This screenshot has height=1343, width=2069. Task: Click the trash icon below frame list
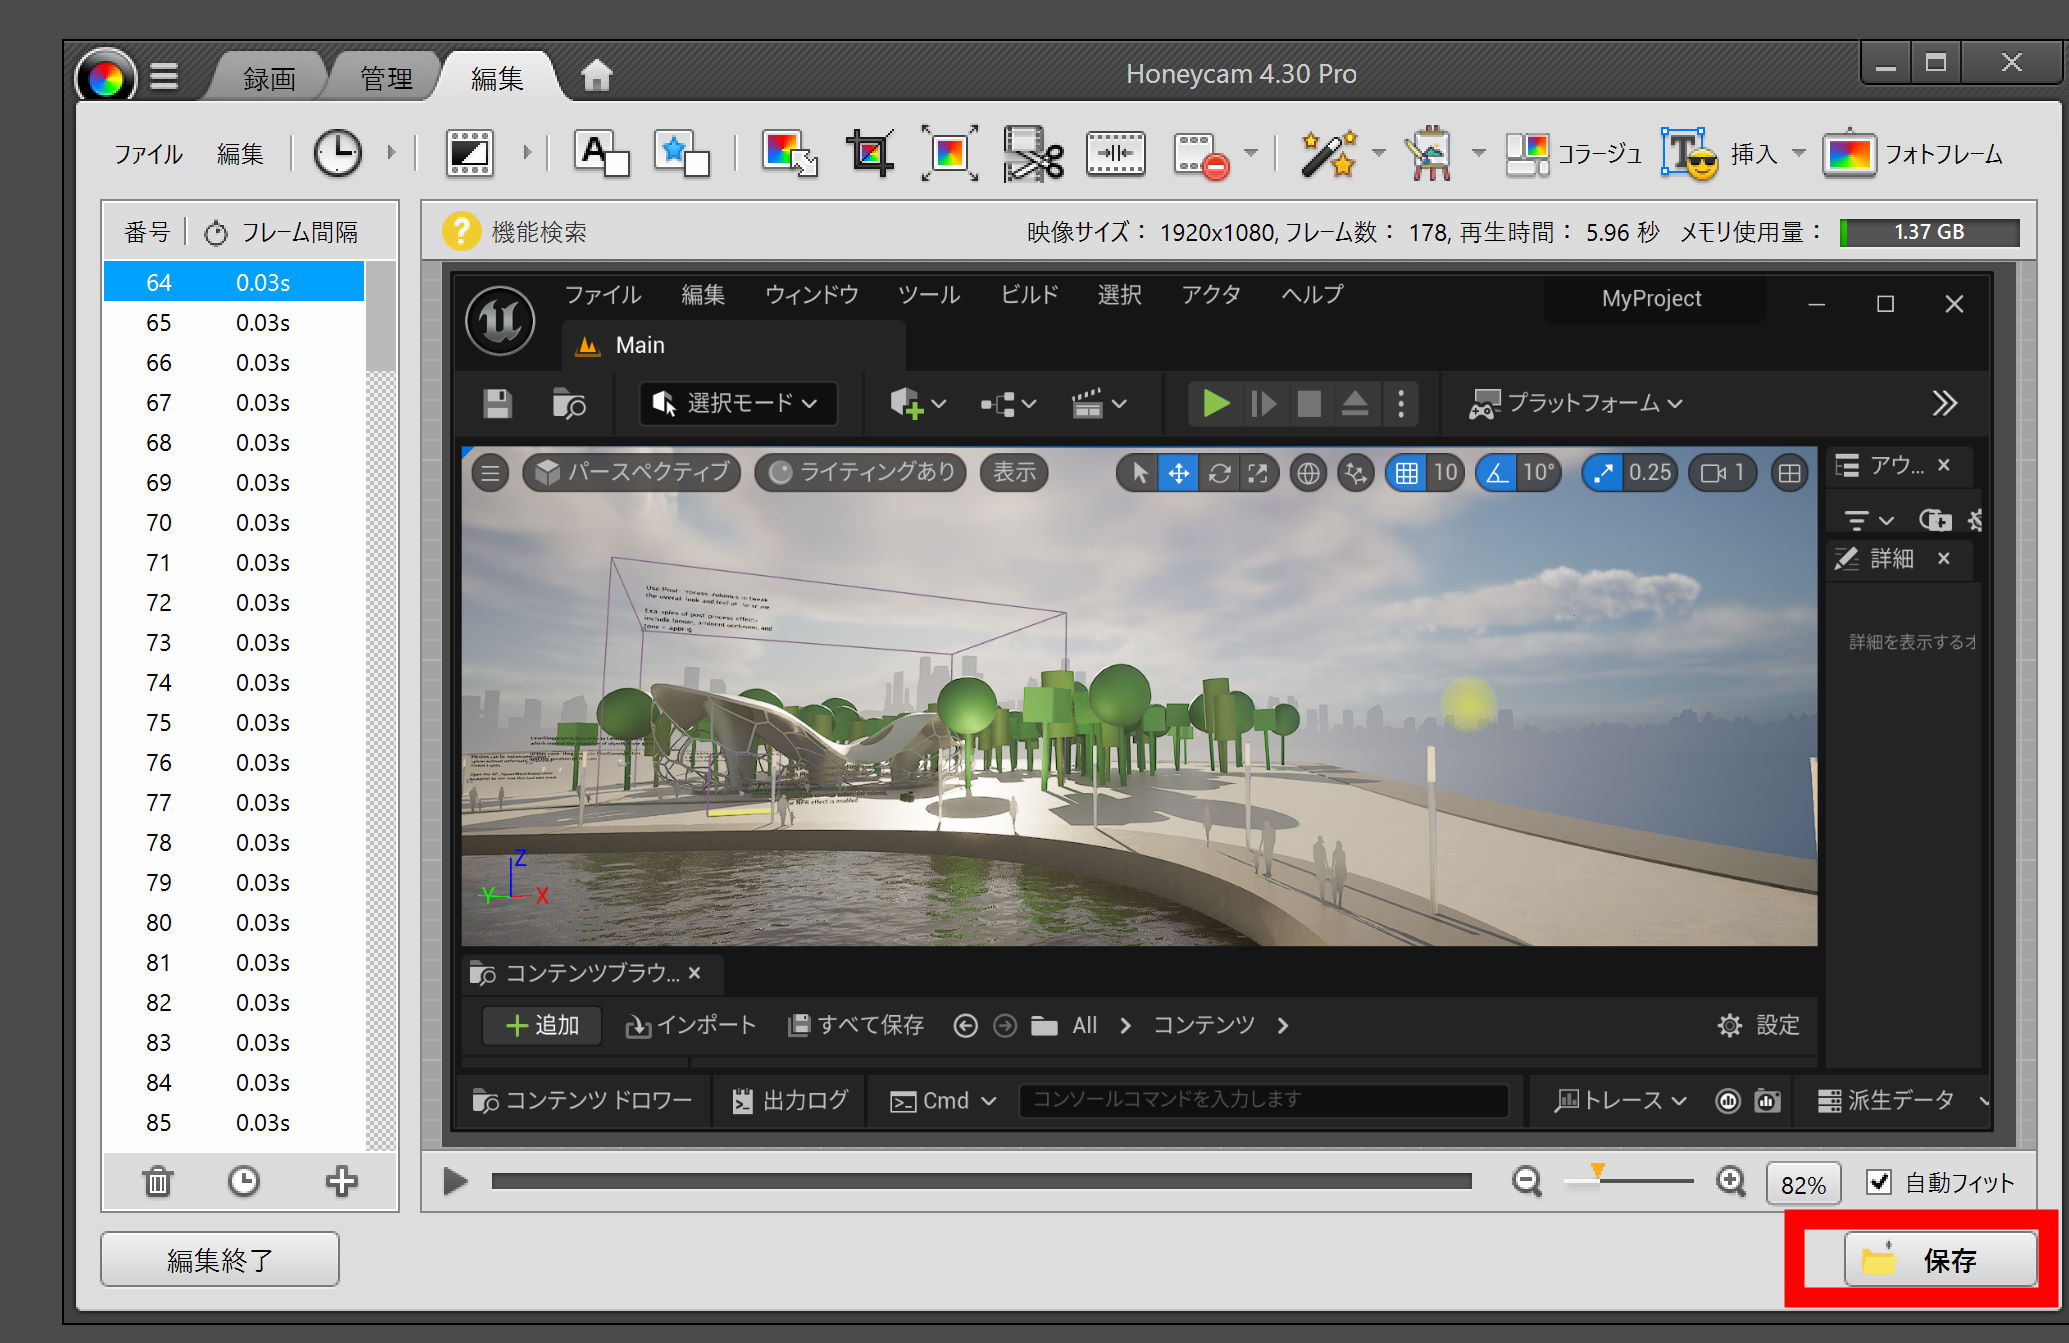[158, 1182]
